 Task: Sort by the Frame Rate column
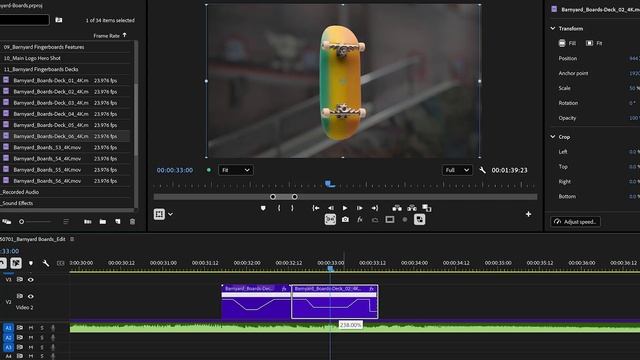(x=109, y=36)
